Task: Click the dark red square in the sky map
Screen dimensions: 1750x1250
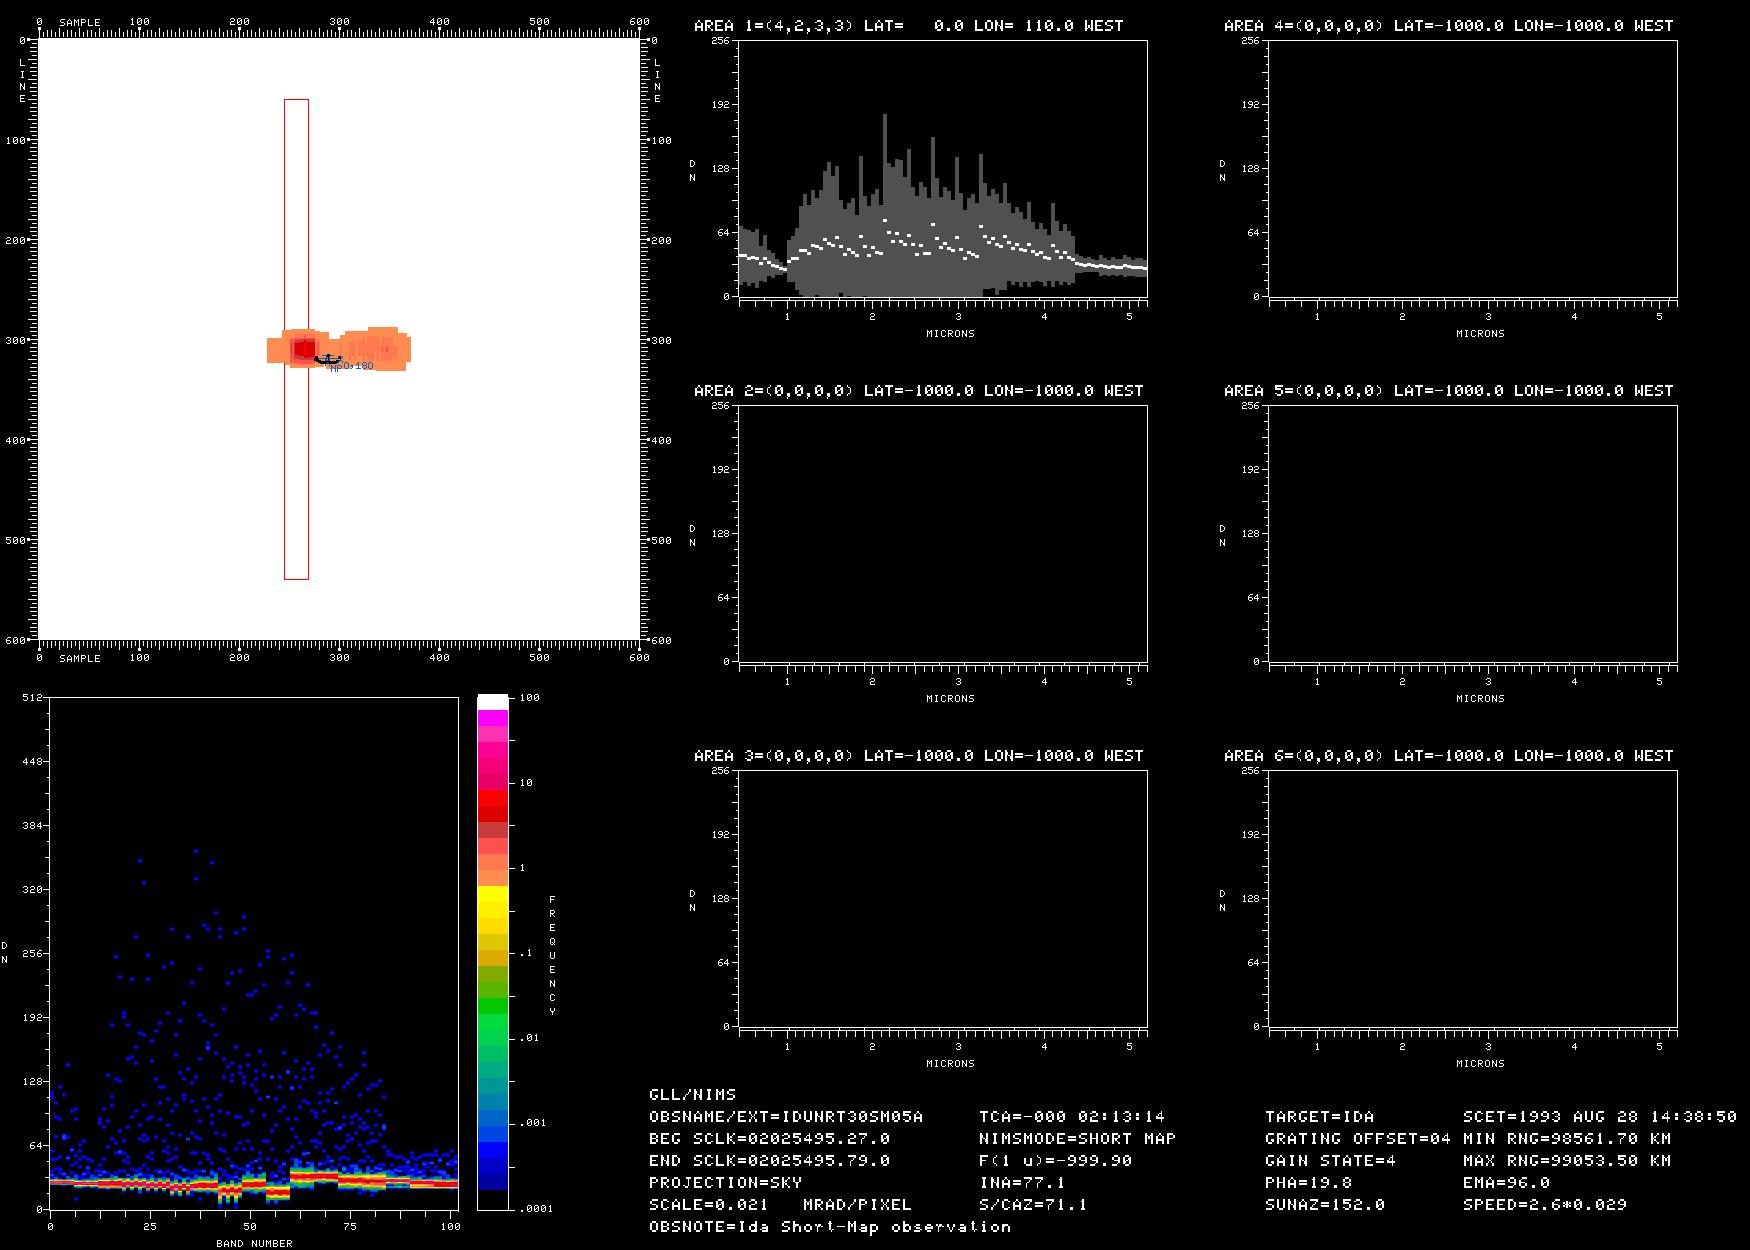Action: (304, 349)
